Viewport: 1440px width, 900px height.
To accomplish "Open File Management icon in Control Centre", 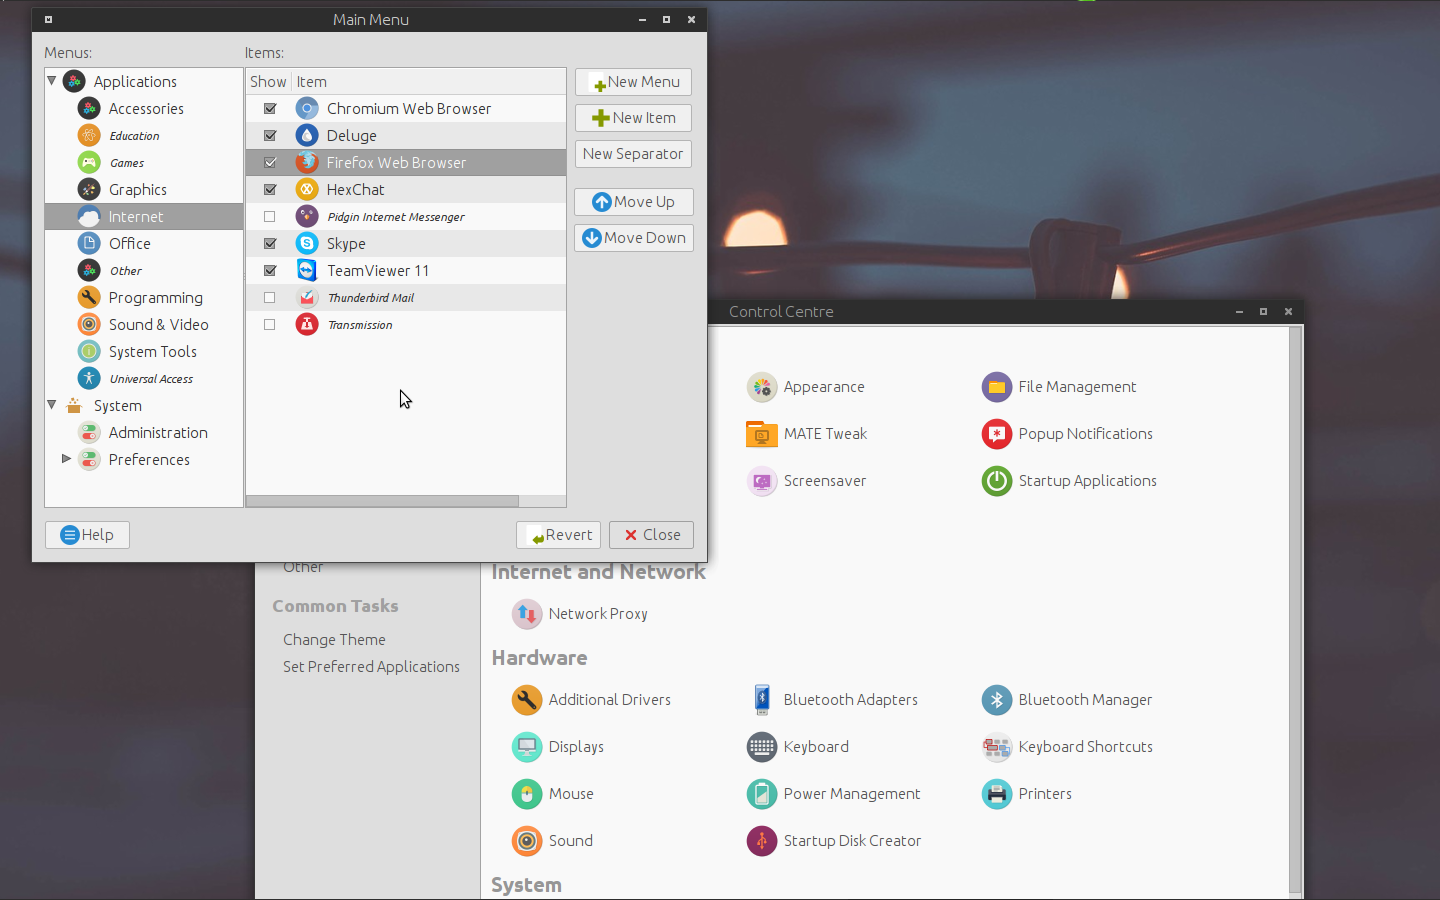I will coord(997,387).
